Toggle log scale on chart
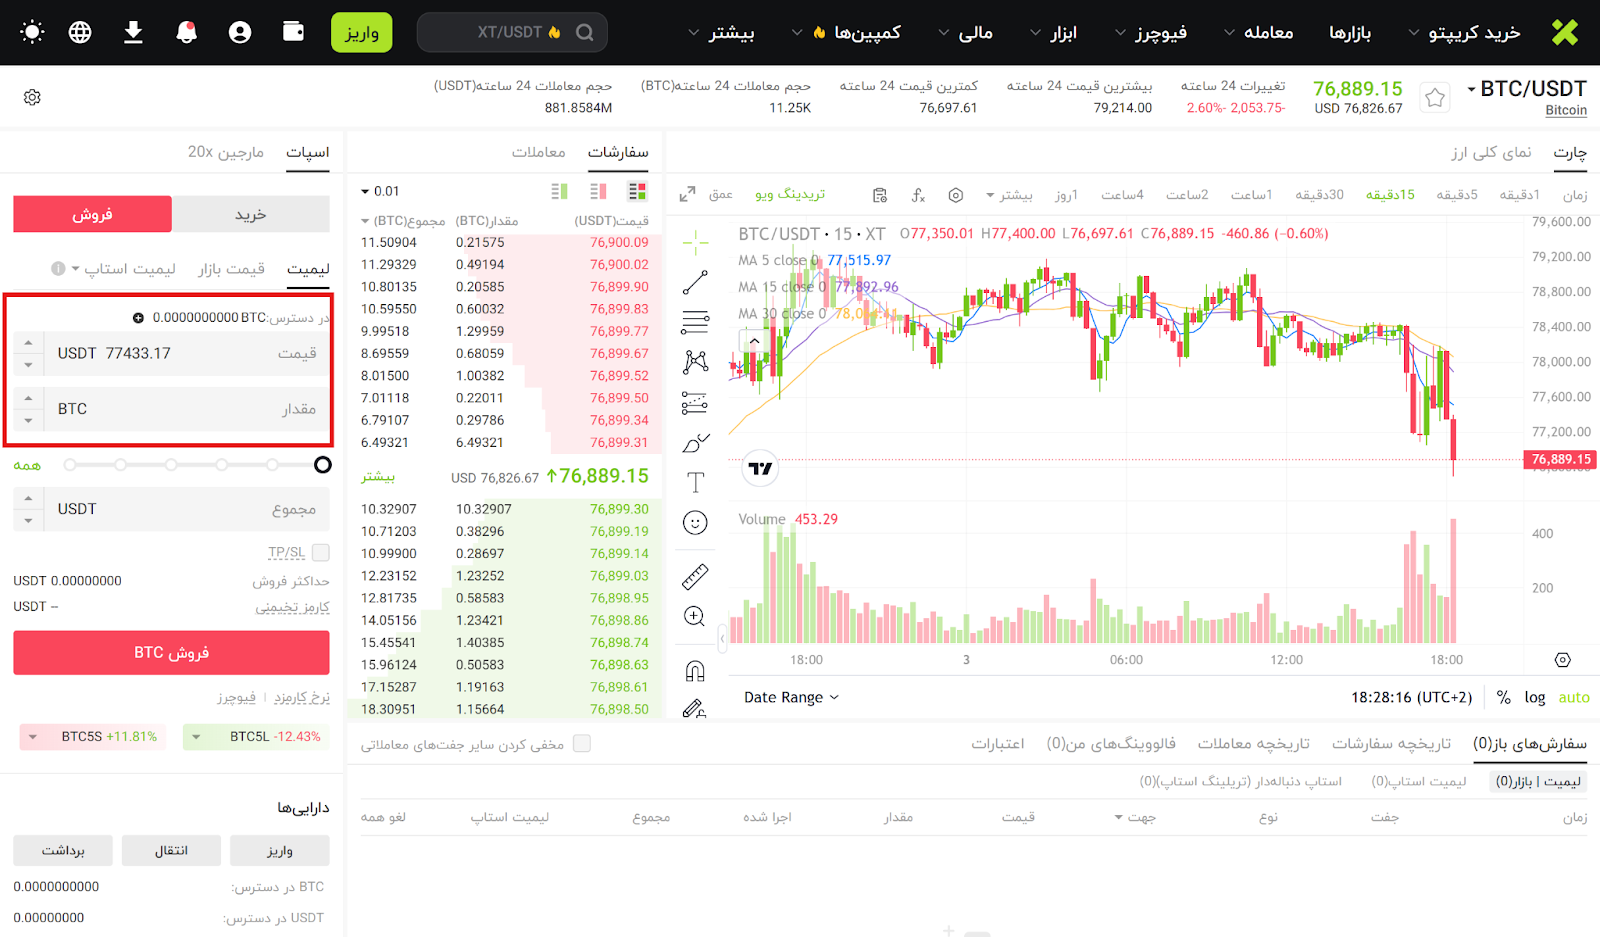Viewport: 1600px width, 937px height. (x=1534, y=697)
